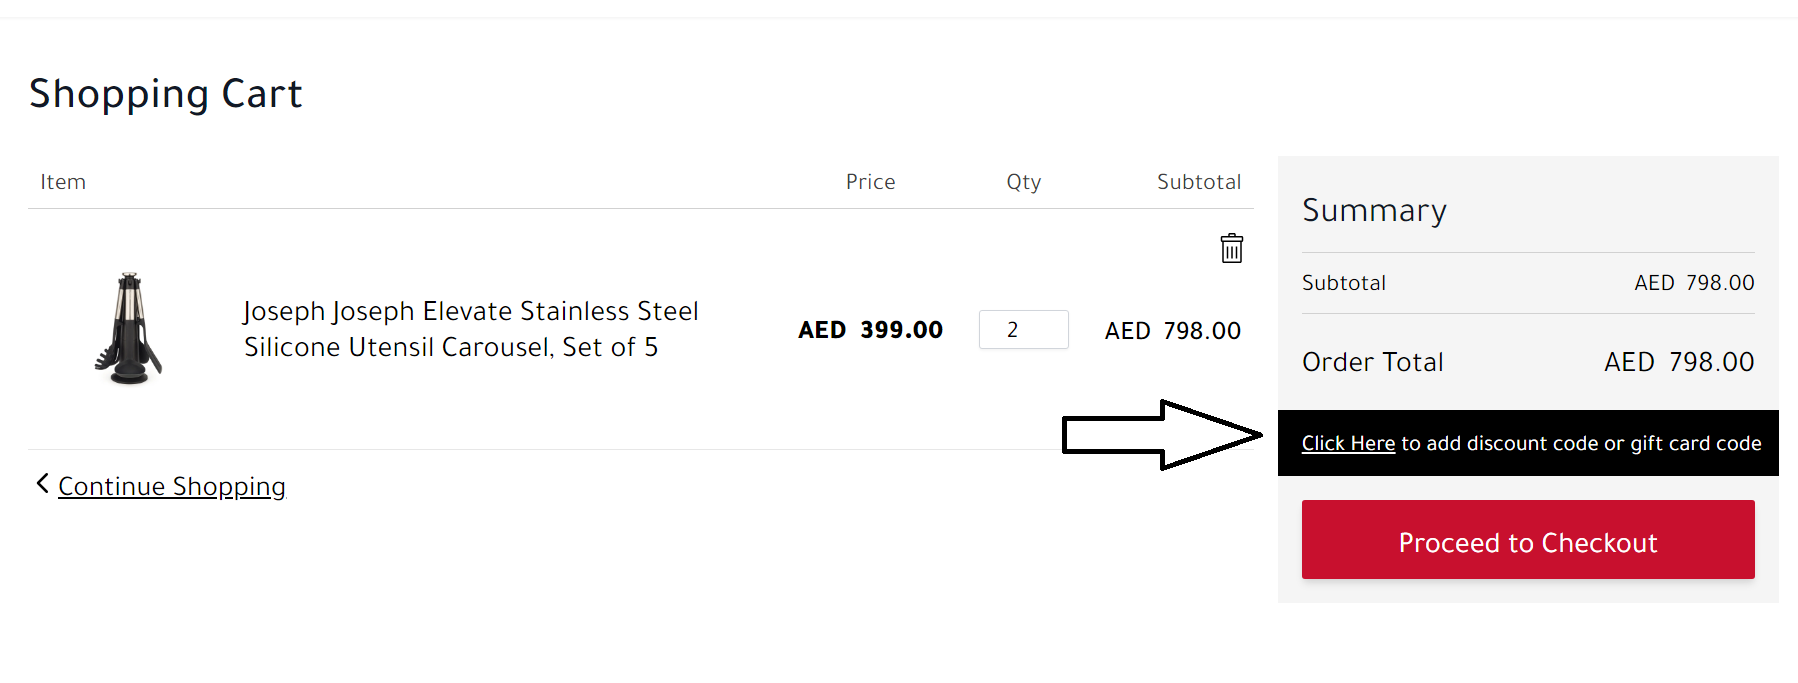Delete the item using the trash icon

(x=1231, y=248)
